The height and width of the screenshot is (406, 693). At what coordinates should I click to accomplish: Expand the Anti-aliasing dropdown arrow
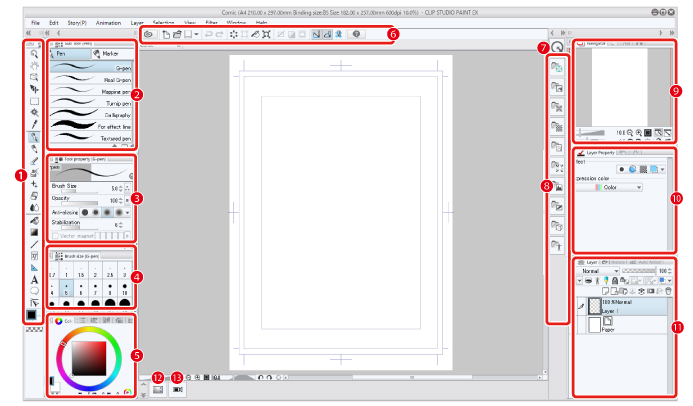point(128,212)
